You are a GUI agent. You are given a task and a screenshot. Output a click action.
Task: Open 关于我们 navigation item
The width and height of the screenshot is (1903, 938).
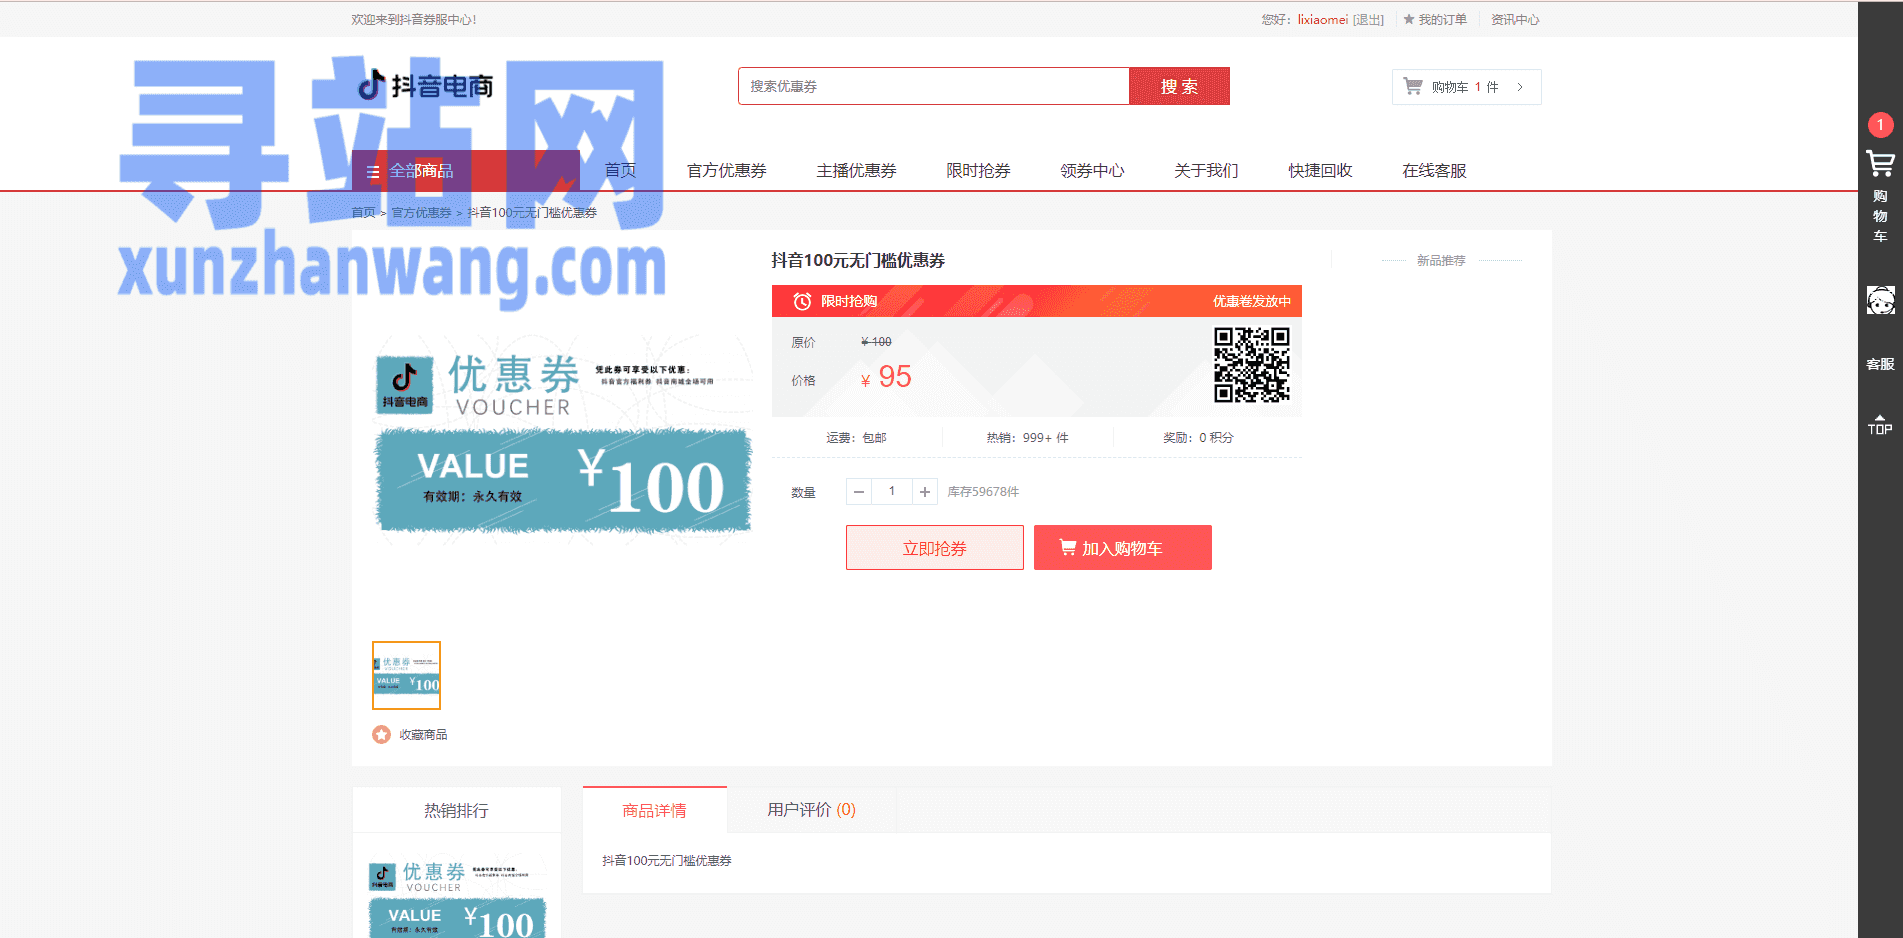[1207, 171]
